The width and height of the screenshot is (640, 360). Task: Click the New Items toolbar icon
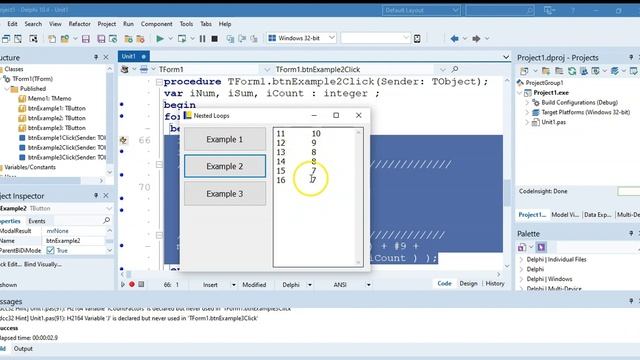pyautogui.click(x=52, y=39)
